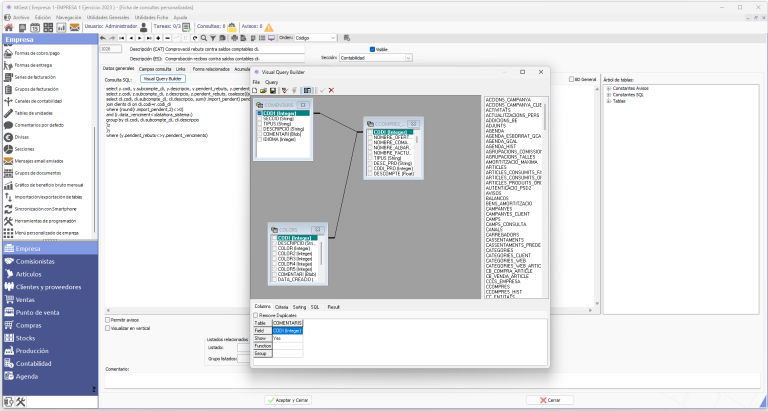Viewport: 768px width, 411px height.
Task: Switch to SQL tab in Query Builder
Action: (x=315, y=307)
